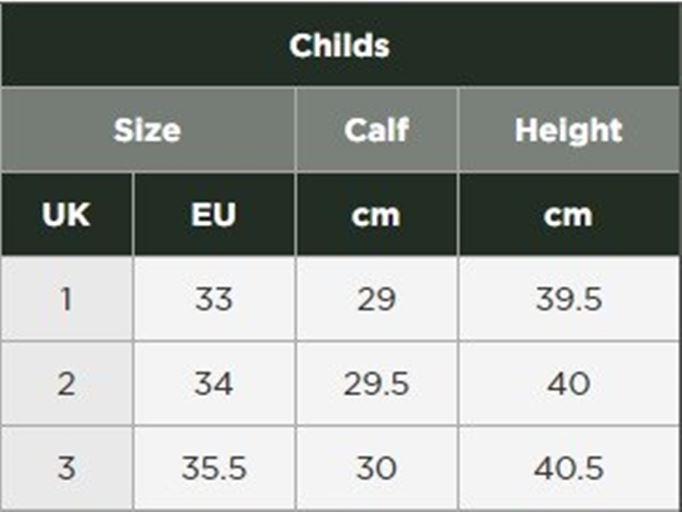Viewport: 682px width, 512px height.
Task: Click the Childs table title header
Action: 340,45
